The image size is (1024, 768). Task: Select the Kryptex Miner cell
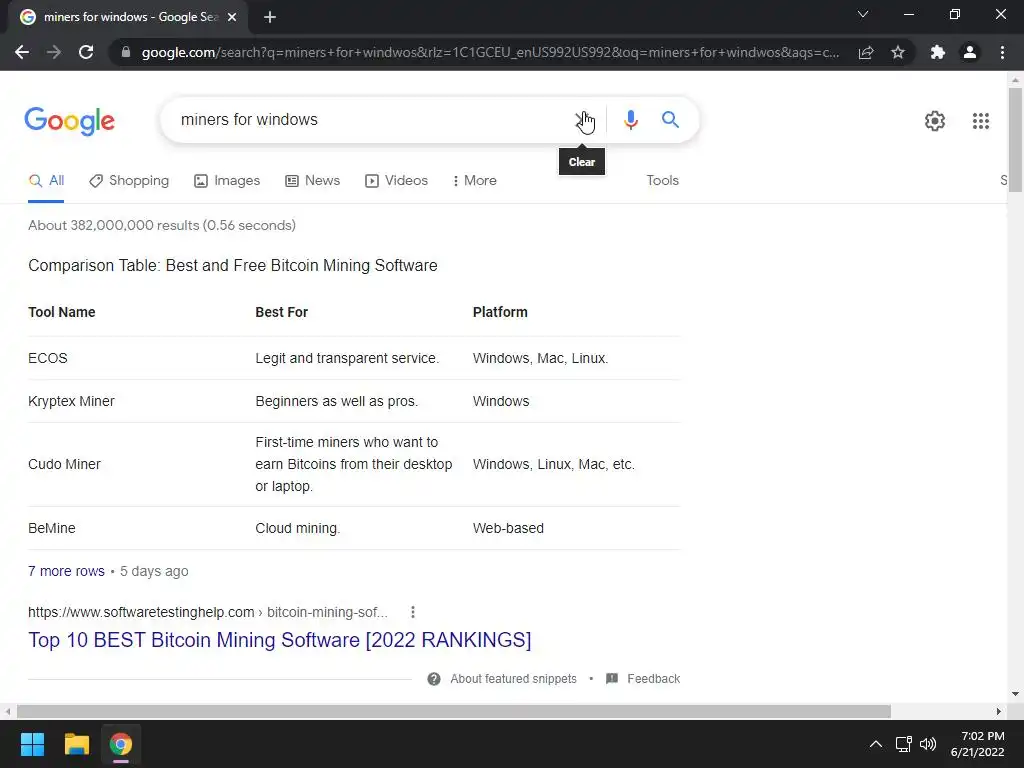(71, 402)
